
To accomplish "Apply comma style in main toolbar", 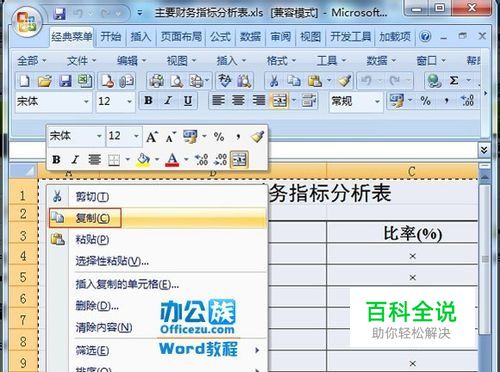I will tap(446, 101).
